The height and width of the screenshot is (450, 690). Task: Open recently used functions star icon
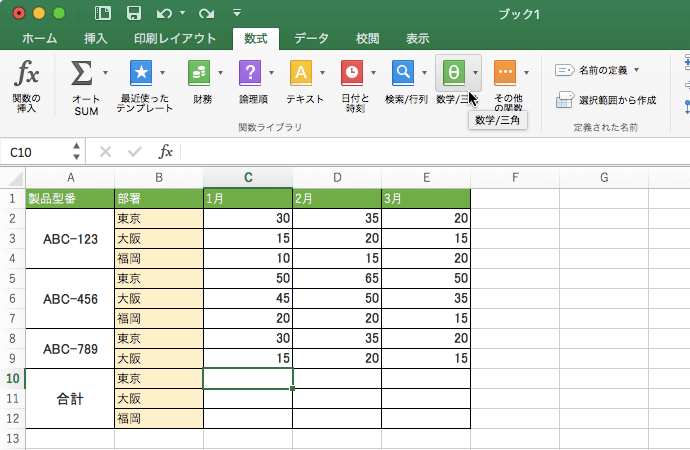point(141,73)
